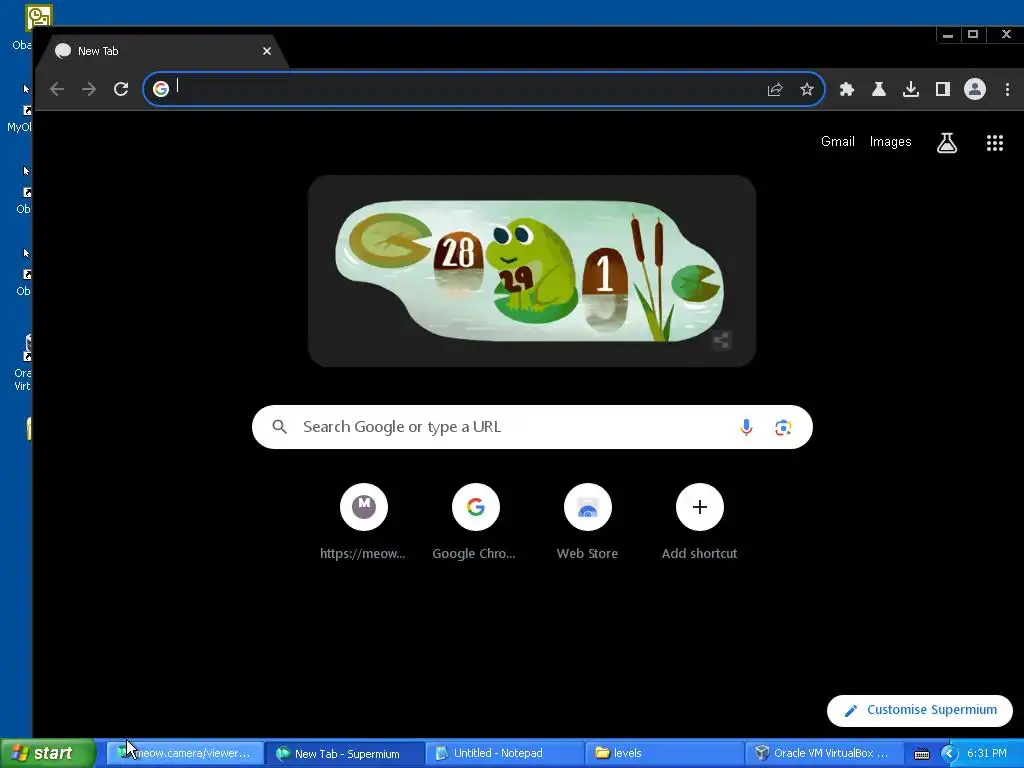Switch to Oracle VM VirtualBox taskbar window

pos(825,753)
